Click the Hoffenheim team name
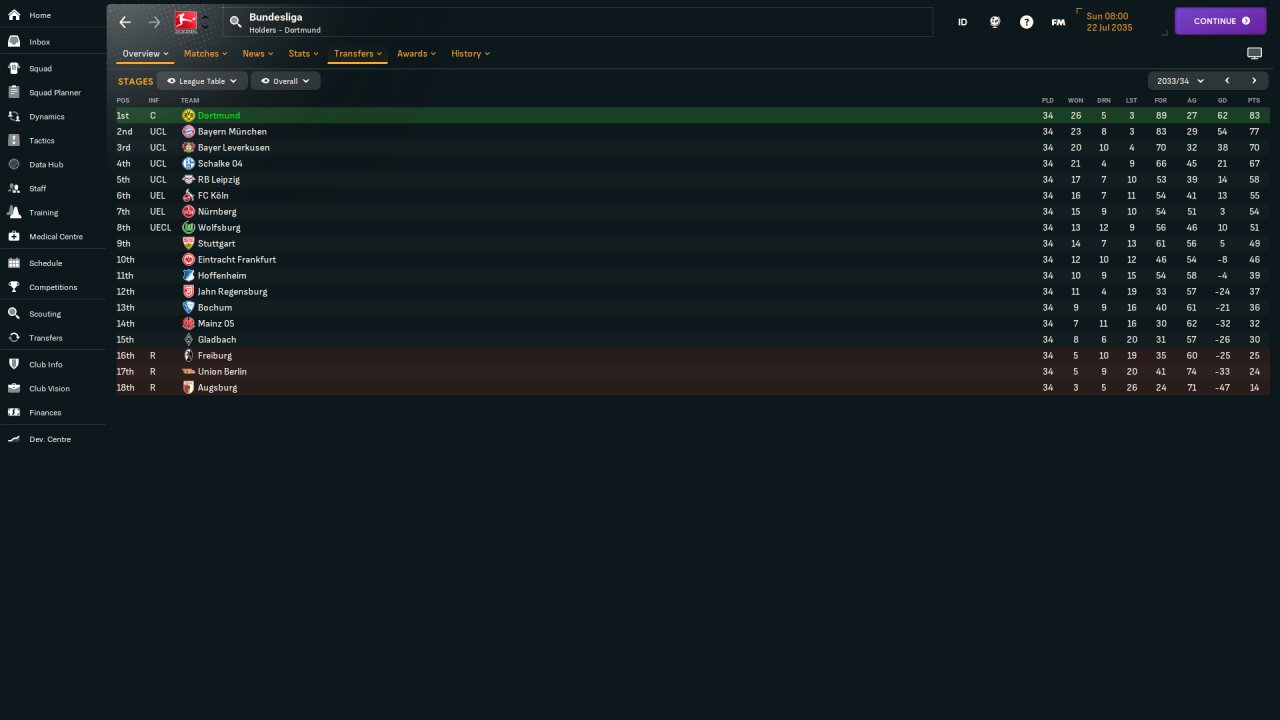1280x720 pixels. 222,276
